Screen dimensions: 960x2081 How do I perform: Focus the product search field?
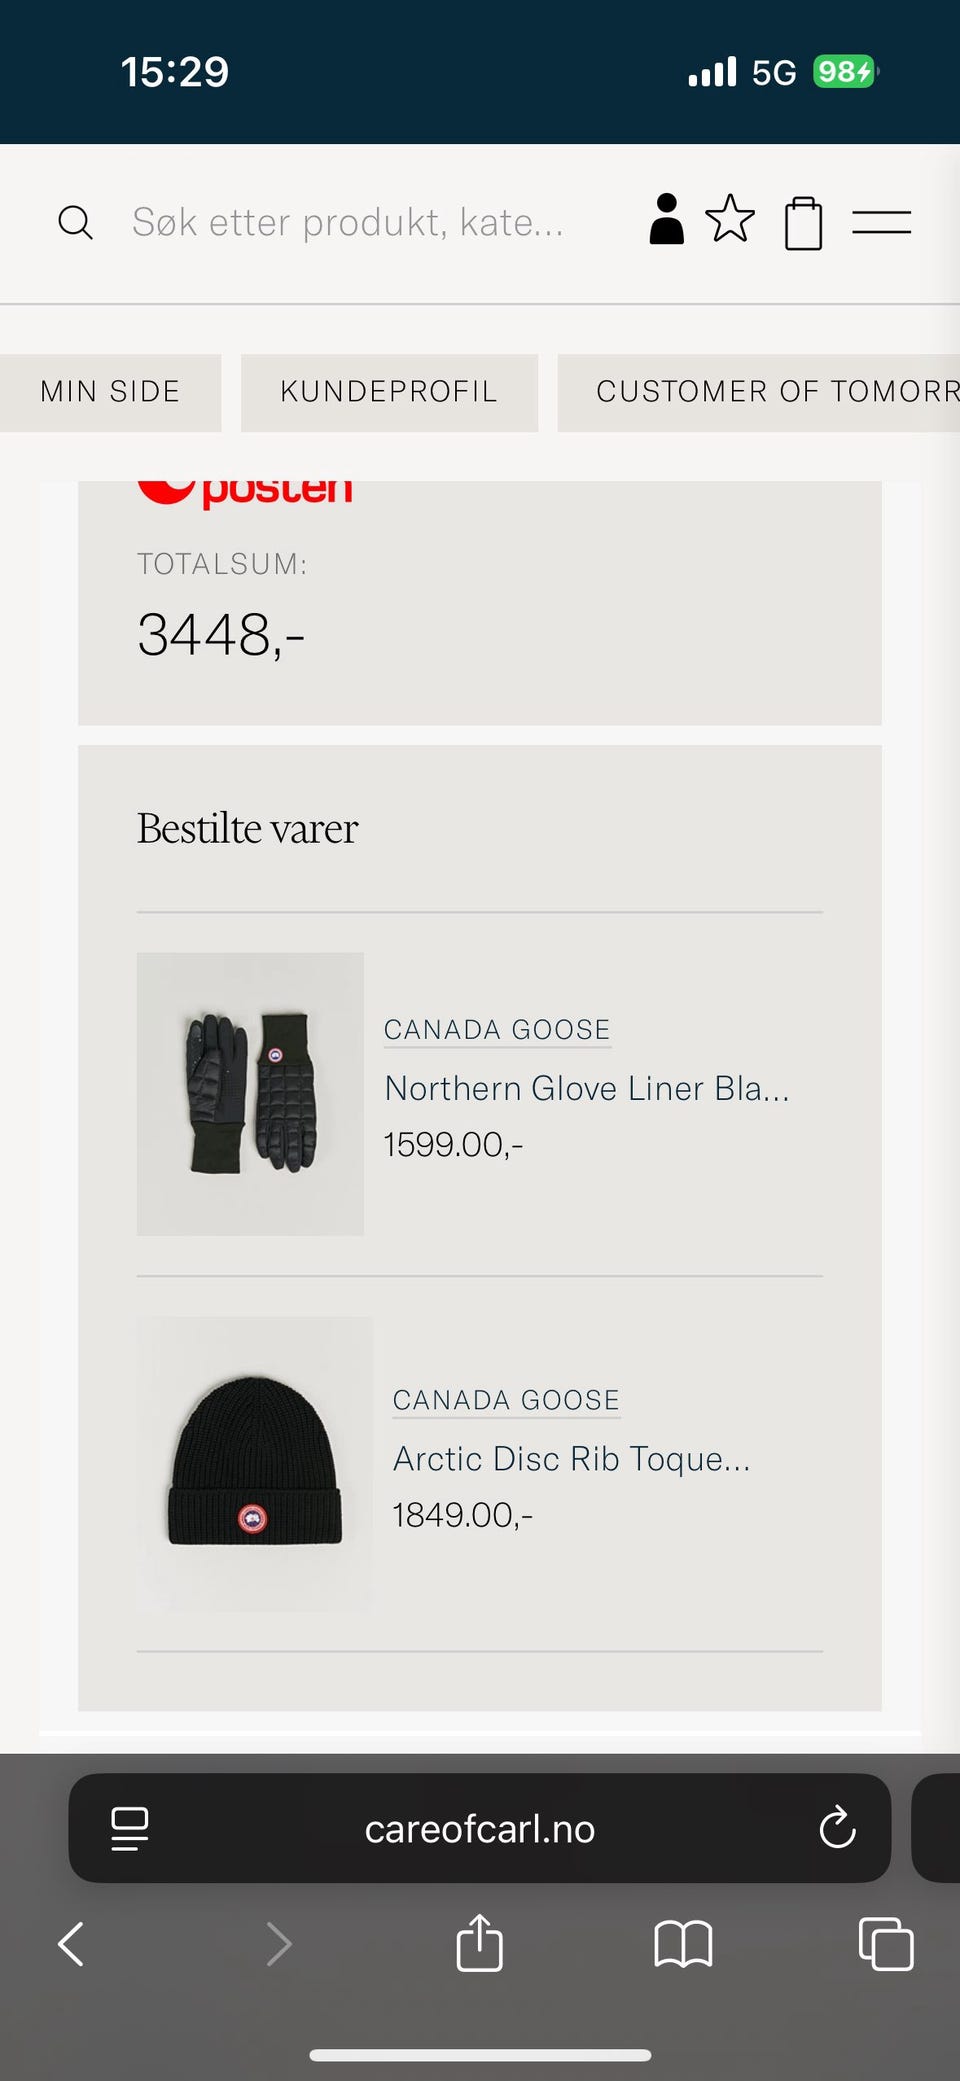point(348,222)
